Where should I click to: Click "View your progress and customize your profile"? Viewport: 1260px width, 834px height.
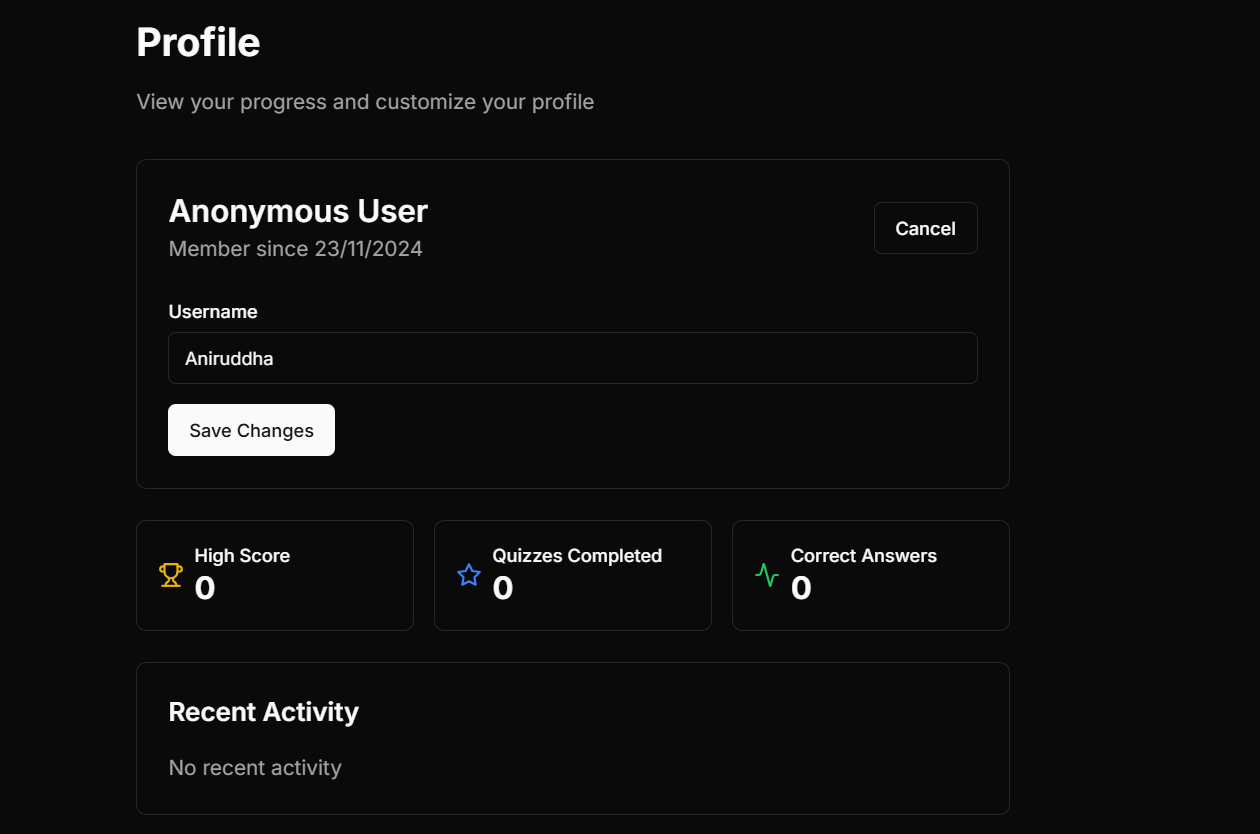click(x=365, y=102)
